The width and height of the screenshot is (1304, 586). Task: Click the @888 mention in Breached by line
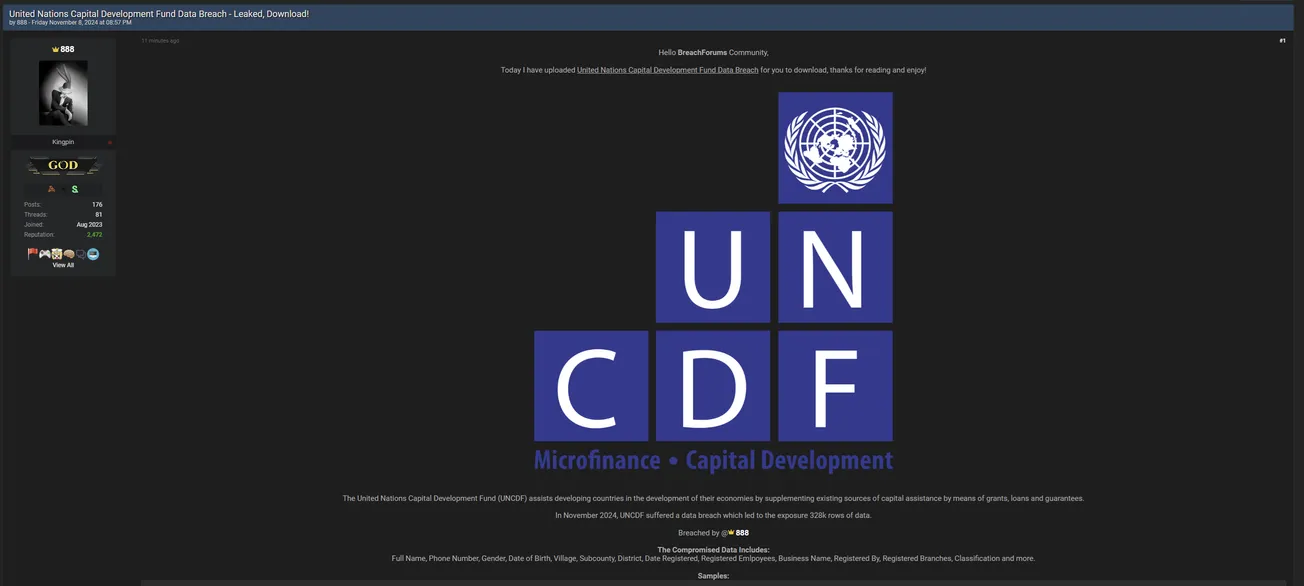pyautogui.click(x=735, y=532)
